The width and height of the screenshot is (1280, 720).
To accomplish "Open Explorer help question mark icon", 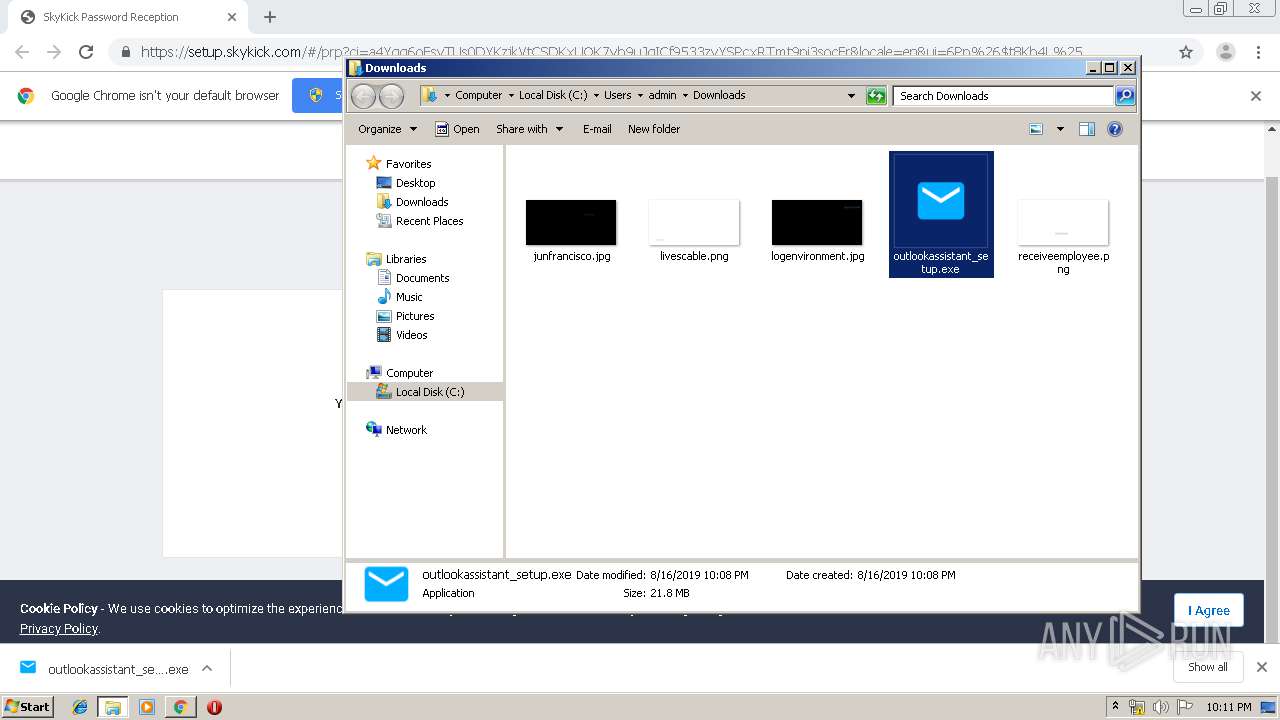I will 1115,129.
